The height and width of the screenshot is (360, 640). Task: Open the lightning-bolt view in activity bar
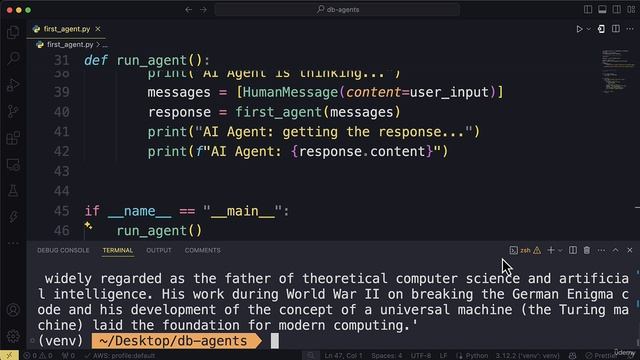pyautogui.click(x=13, y=217)
